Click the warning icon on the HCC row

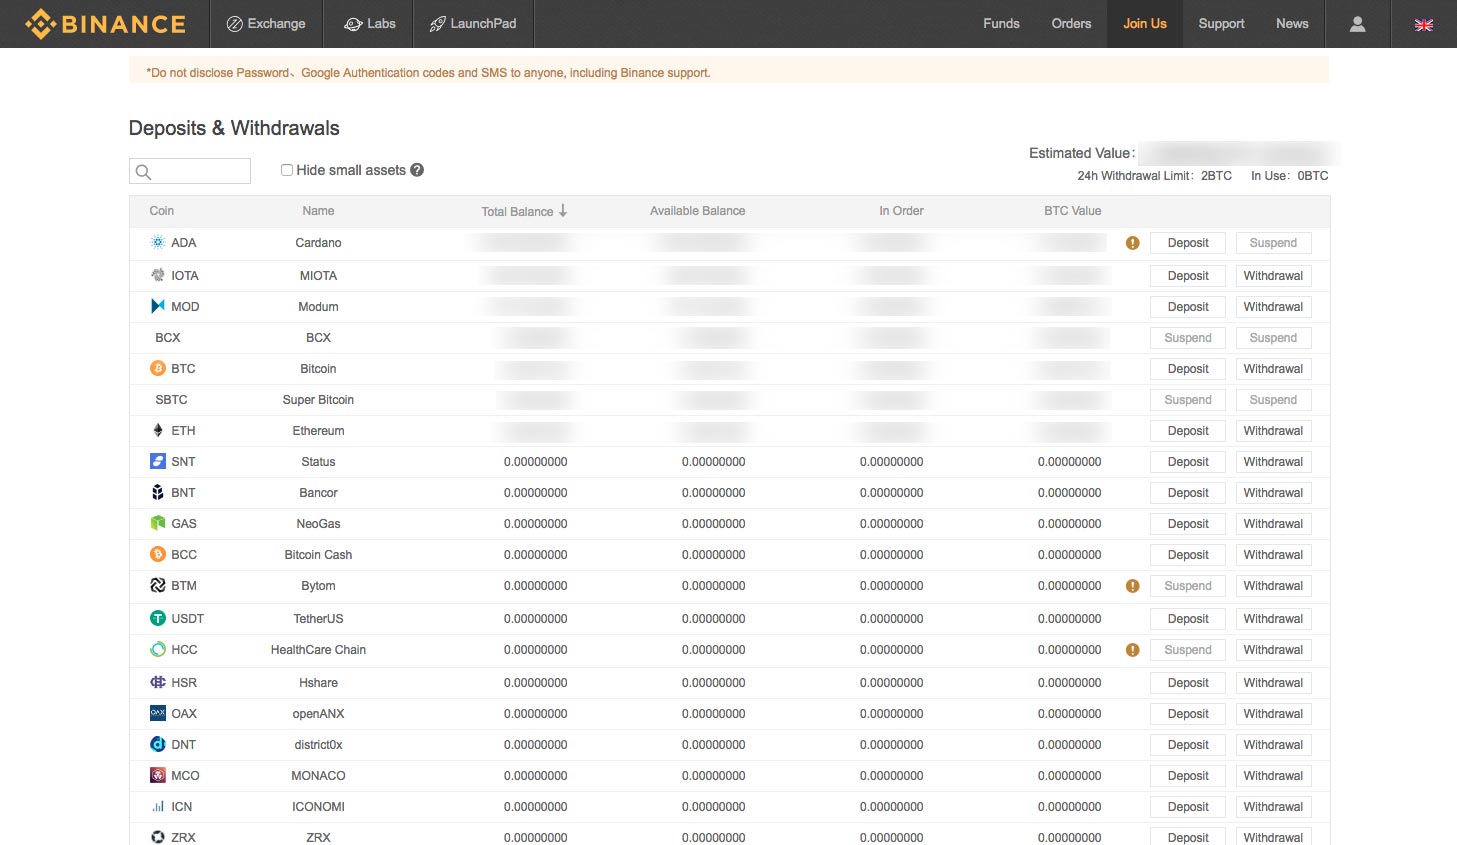click(x=1132, y=650)
